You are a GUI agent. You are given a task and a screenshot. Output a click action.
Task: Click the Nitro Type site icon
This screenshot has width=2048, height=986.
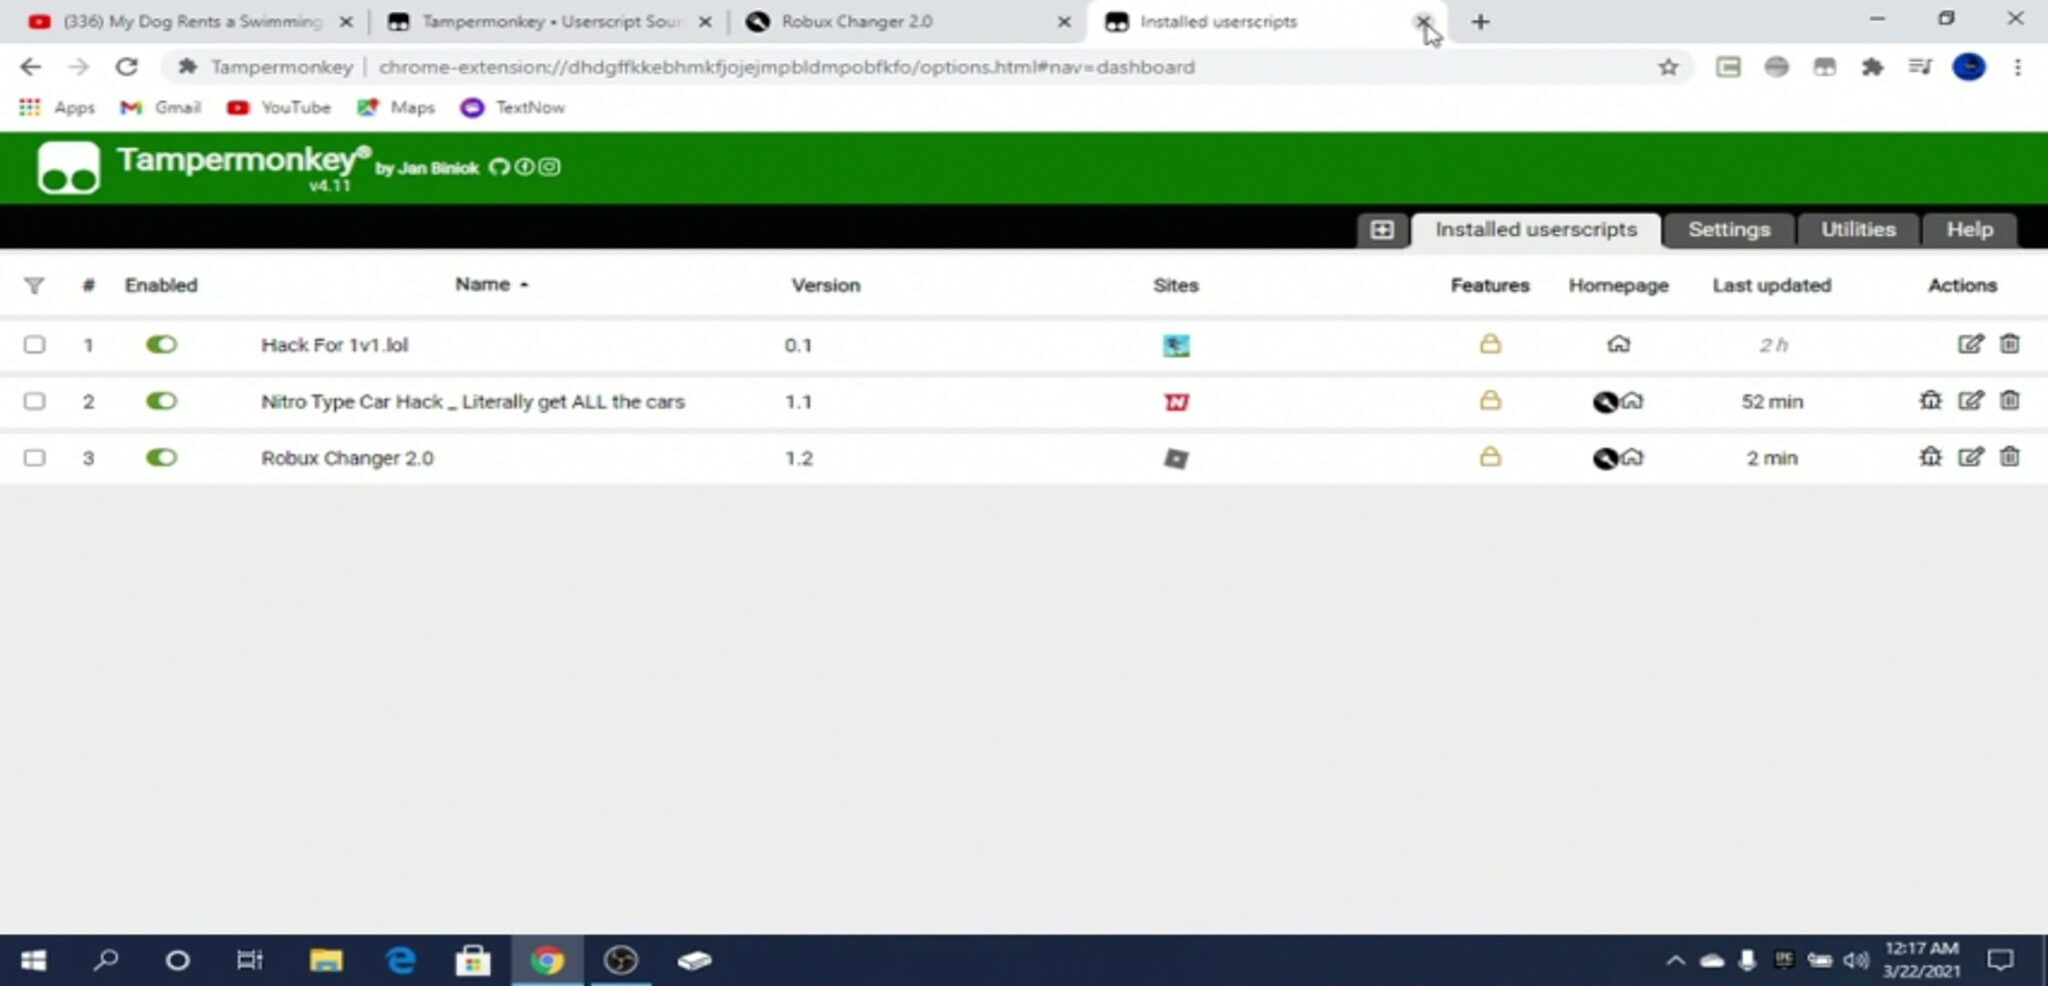(1176, 402)
